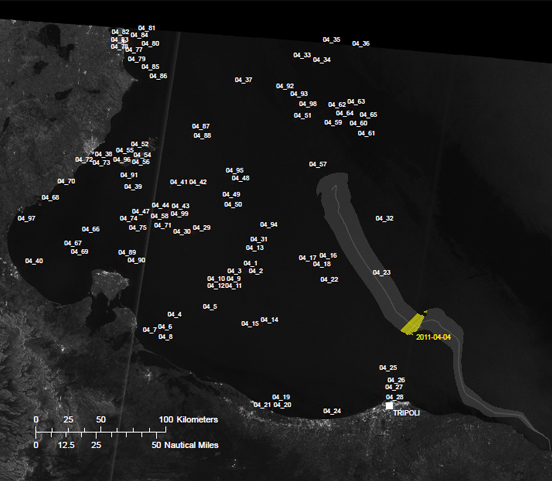Select label 04_7
This screenshot has width=552, height=481.
pos(150,330)
